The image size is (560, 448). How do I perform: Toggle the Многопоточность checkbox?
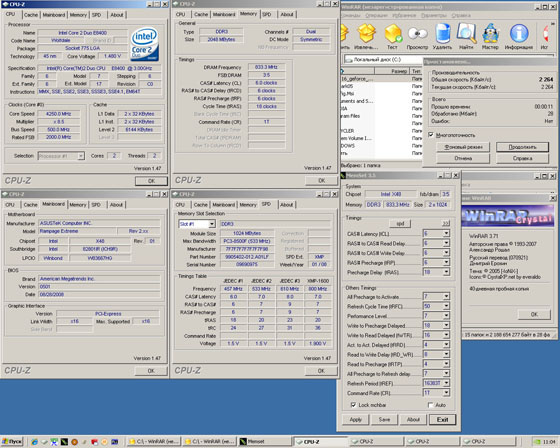pos(431,135)
